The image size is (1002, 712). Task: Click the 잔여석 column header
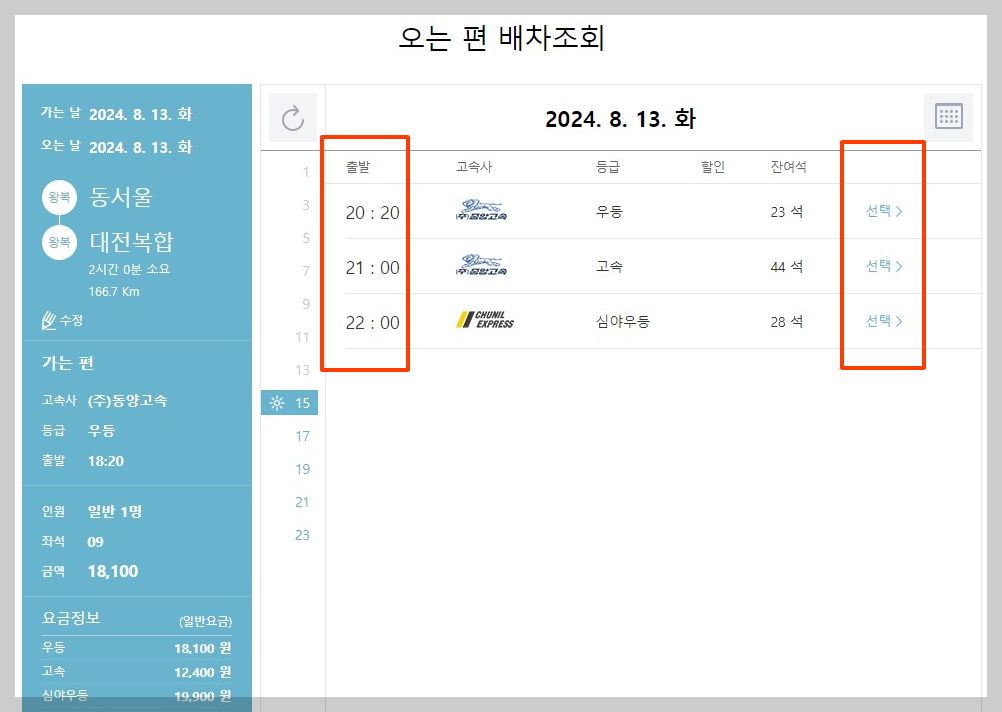click(x=789, y=167)
